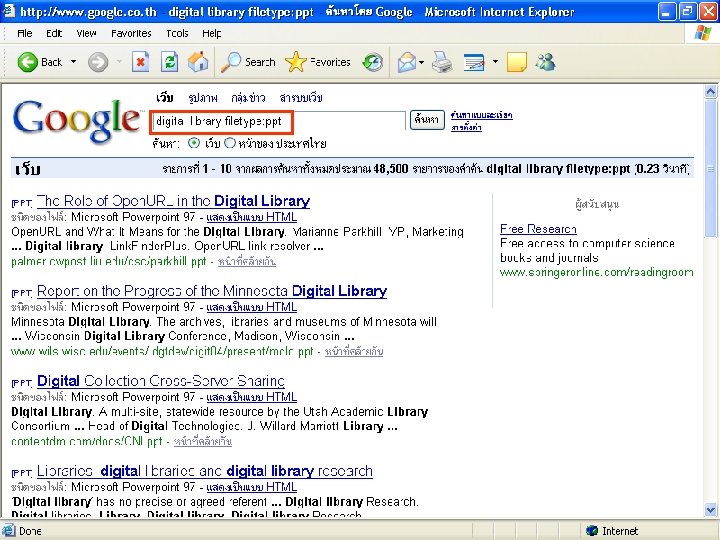Click the IE page icon in title bar
The image size is (720, 540).
(x=9, y=11)
